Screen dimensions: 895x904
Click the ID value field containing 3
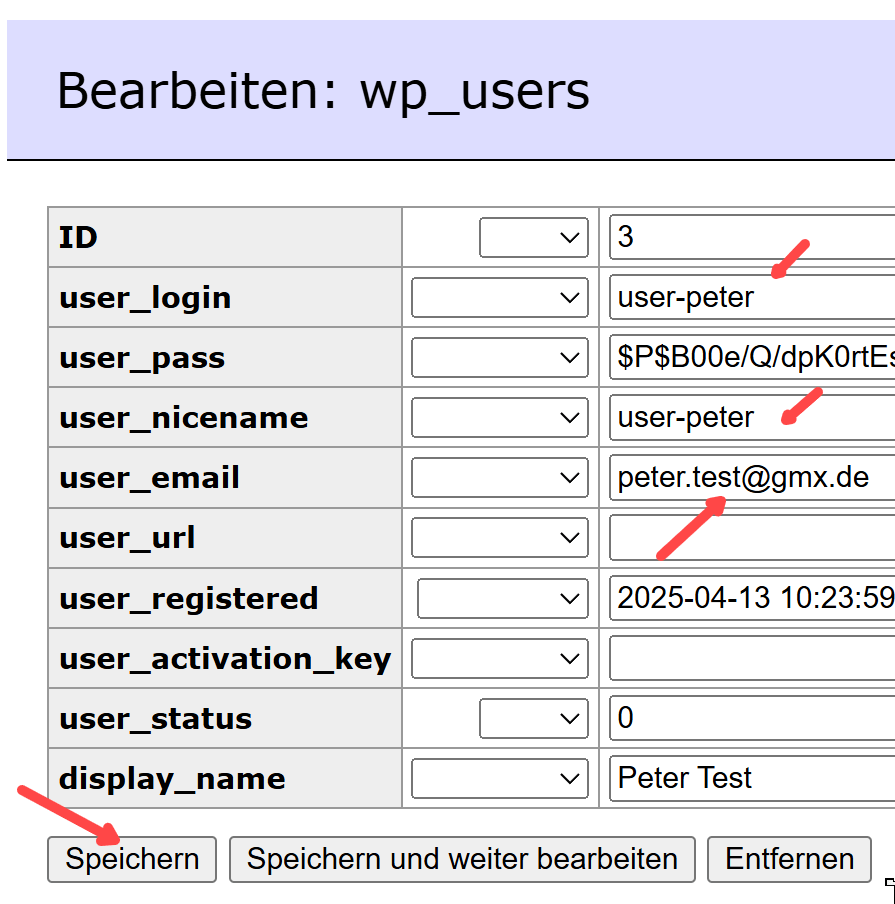[x=750, y=238]
